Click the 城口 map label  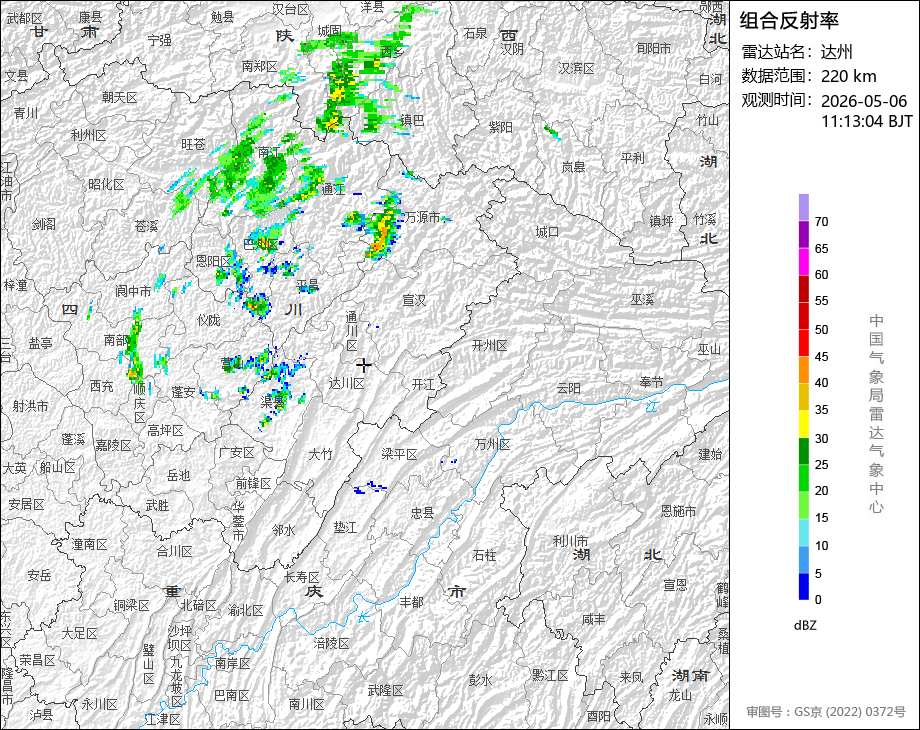tap(547, 232)
